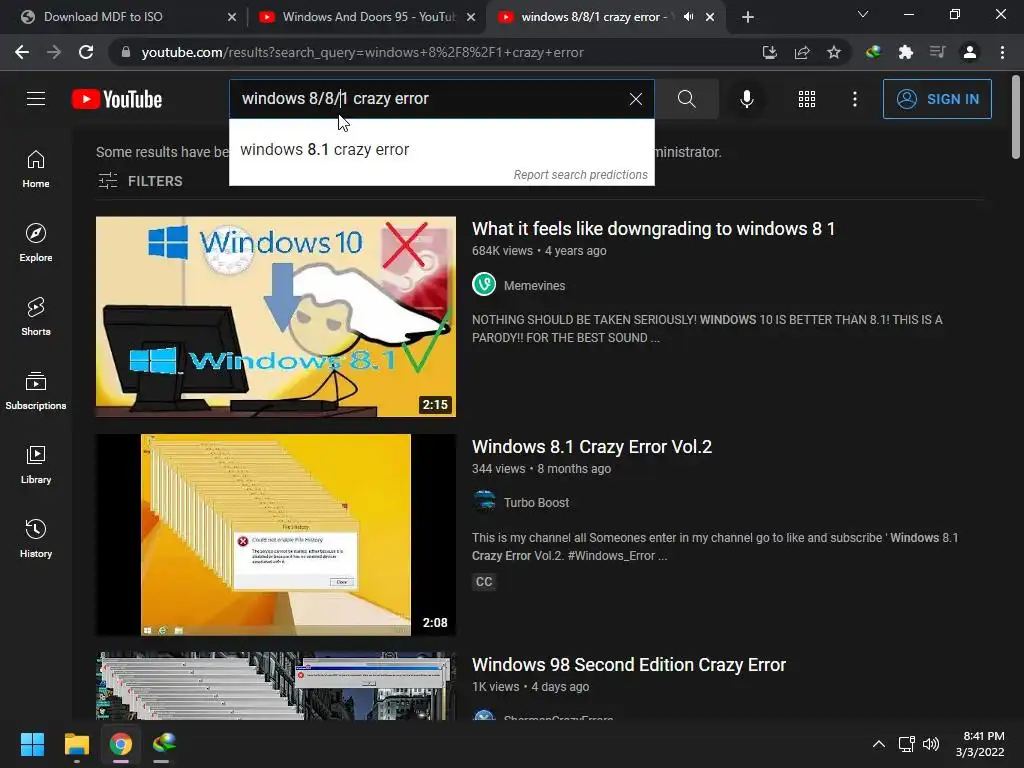
Task: Choose suggestion windows 8.1 crazy error
Action: pyautogui.click(x=441, y=150)
